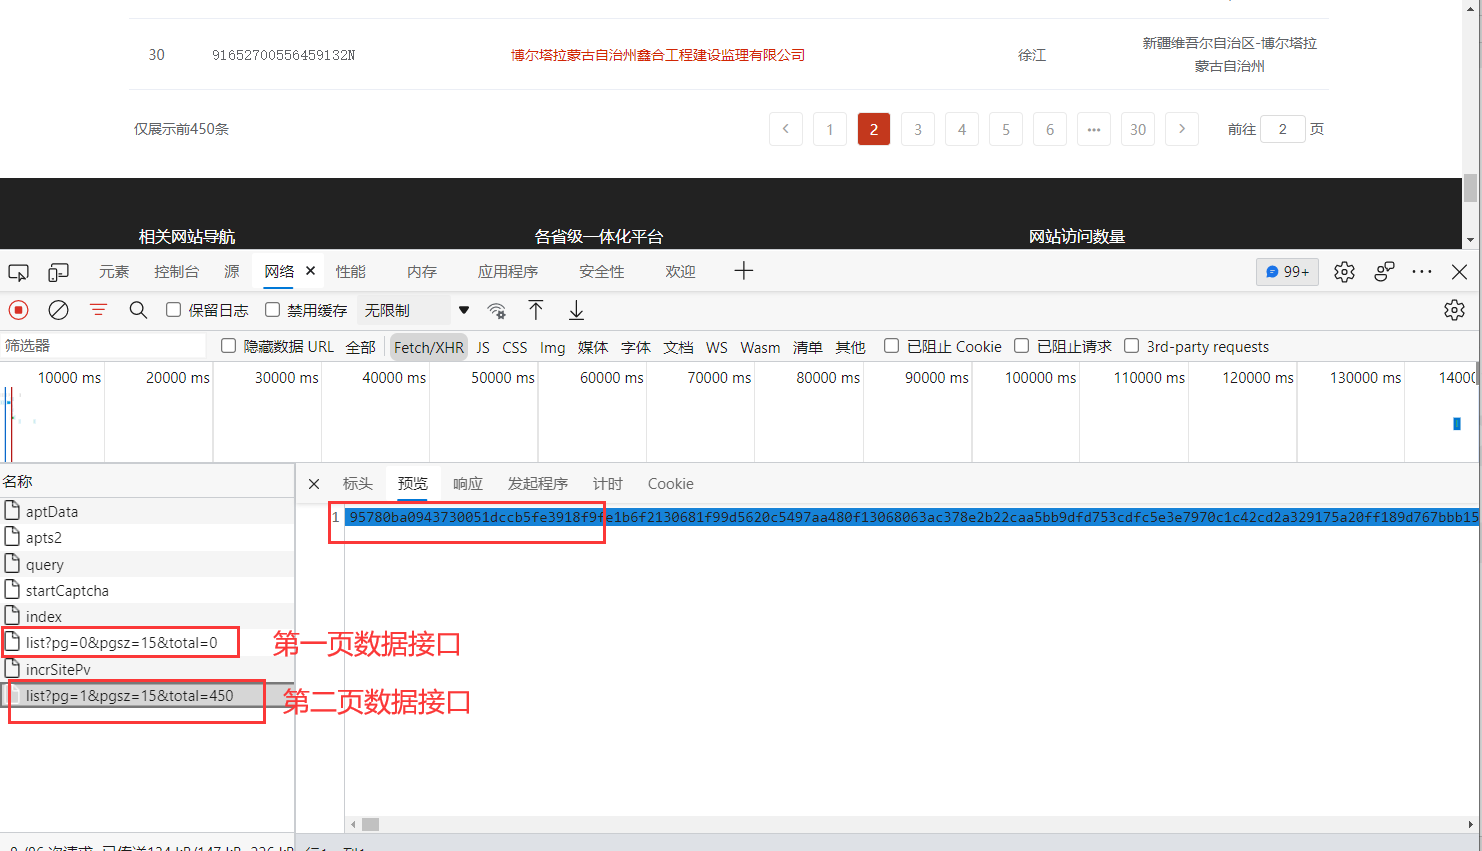Screen dimensions: 1482x851
Task: Open the throttling dropdown
Action: point(416,310)
